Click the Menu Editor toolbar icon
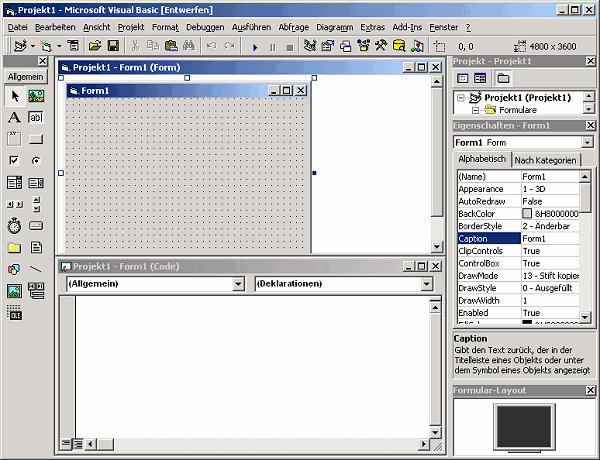 [73, 46]
